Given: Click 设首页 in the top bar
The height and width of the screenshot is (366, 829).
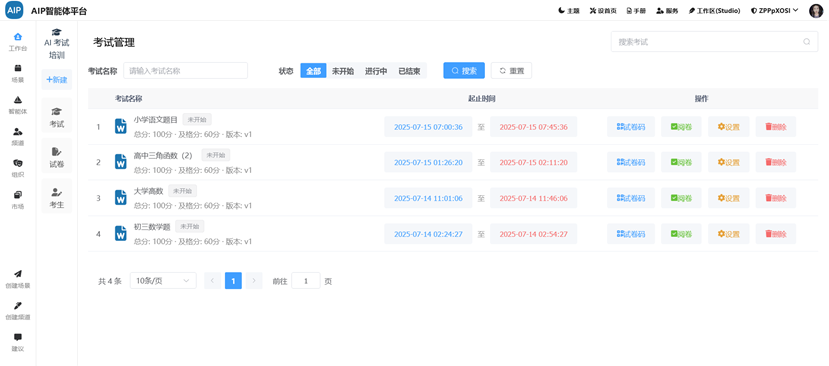Looking at the screenshot, I should coord(603,11).
